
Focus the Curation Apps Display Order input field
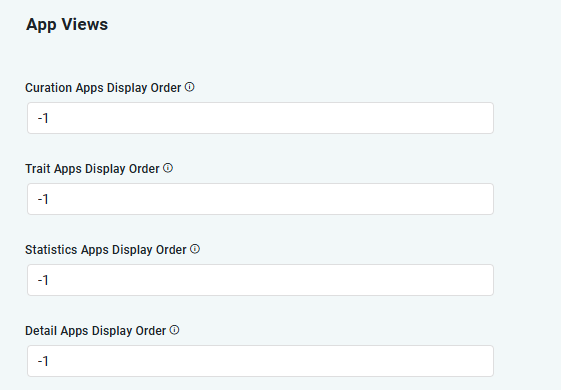pos(260,118)
